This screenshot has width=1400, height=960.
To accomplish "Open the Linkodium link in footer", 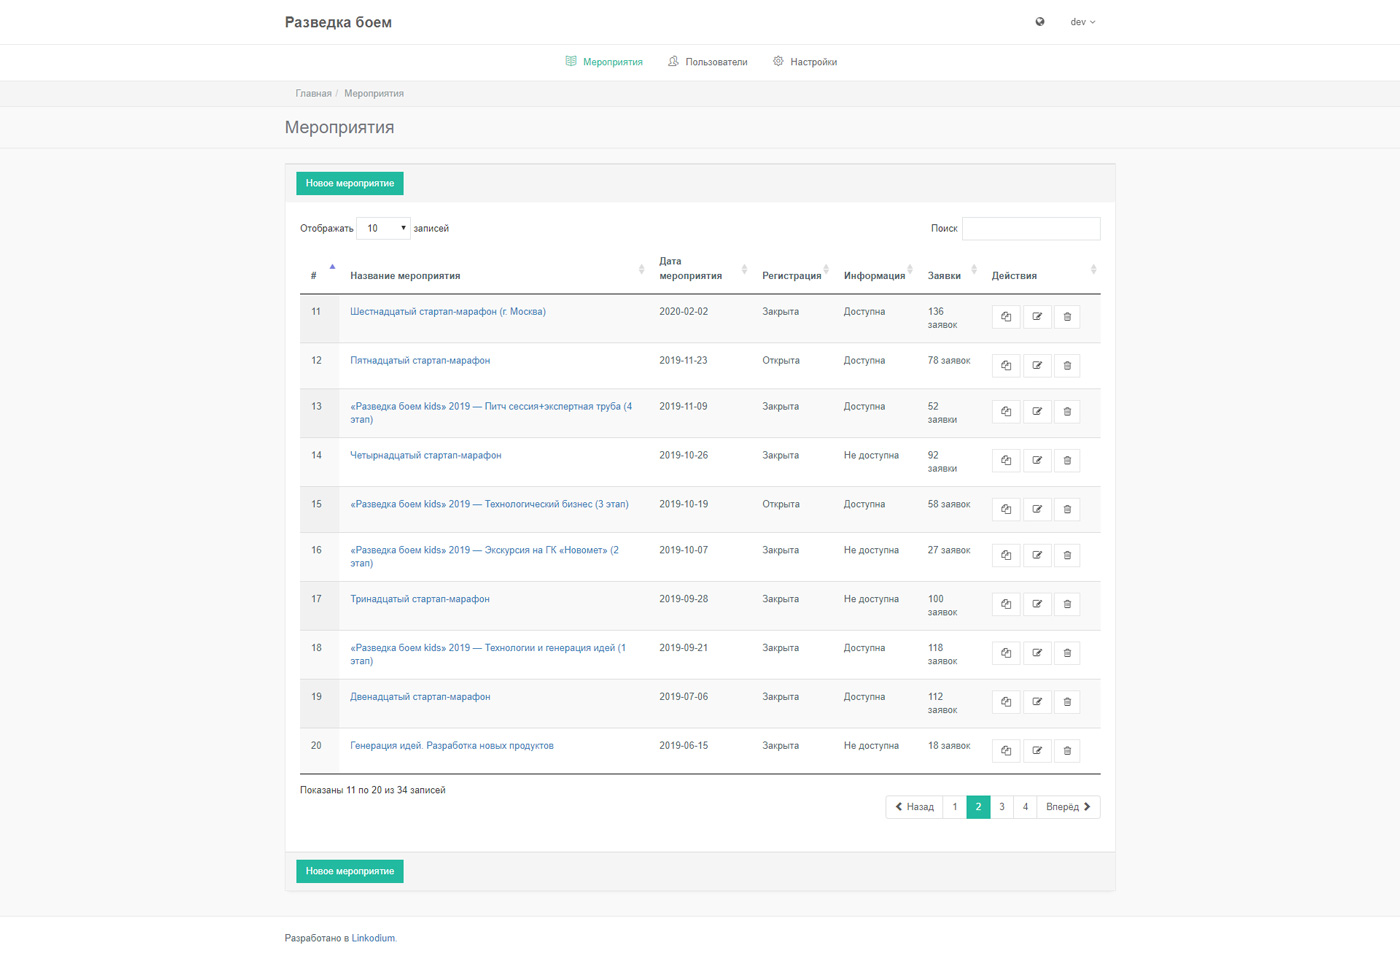I will click(x=373, y=939).
